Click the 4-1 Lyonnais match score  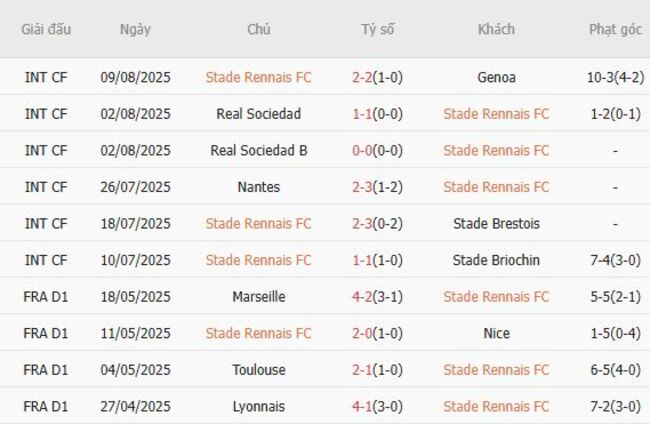tap(363, 406)
